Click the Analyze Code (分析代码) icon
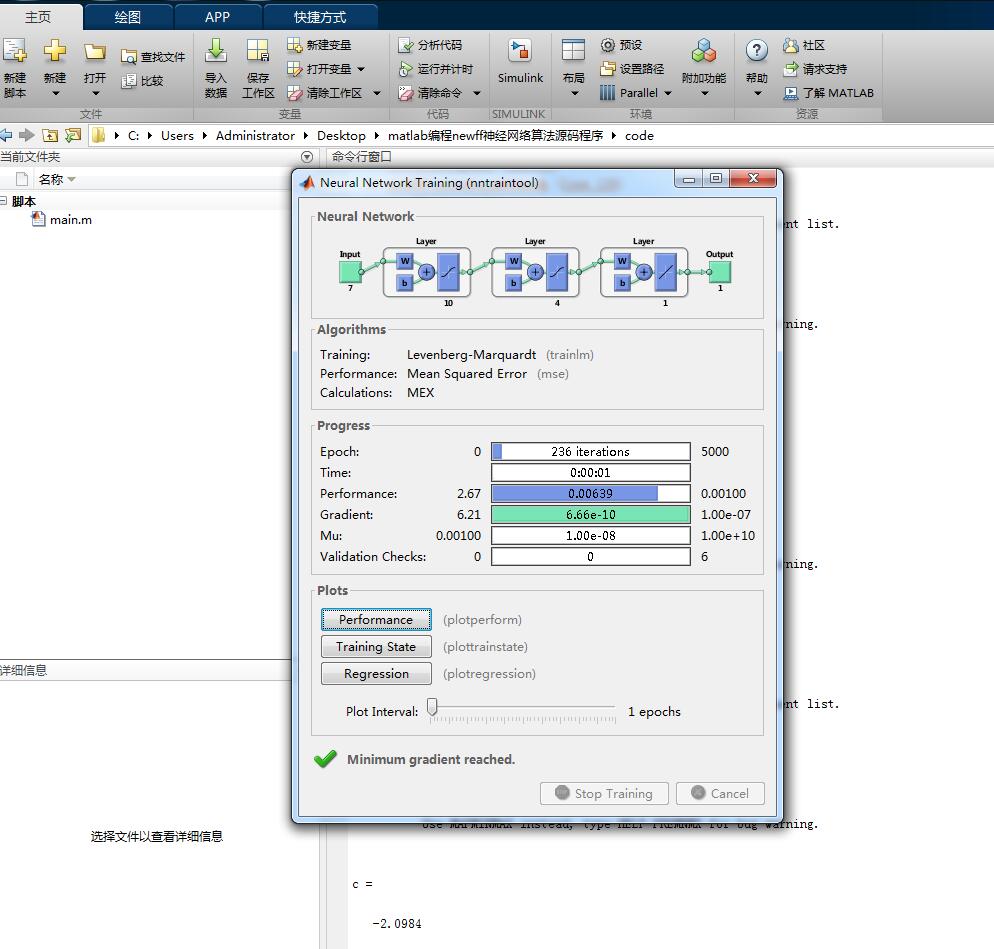 (405, 45)
